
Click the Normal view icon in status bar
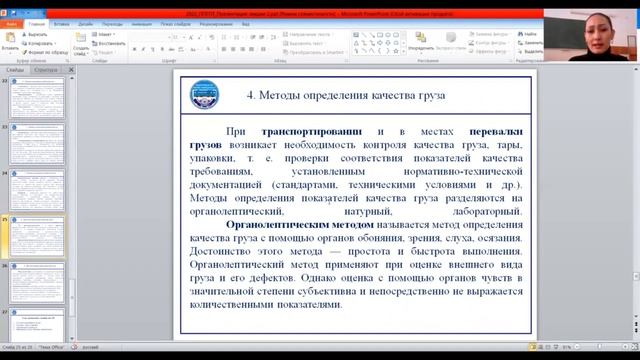click(533, 347)
